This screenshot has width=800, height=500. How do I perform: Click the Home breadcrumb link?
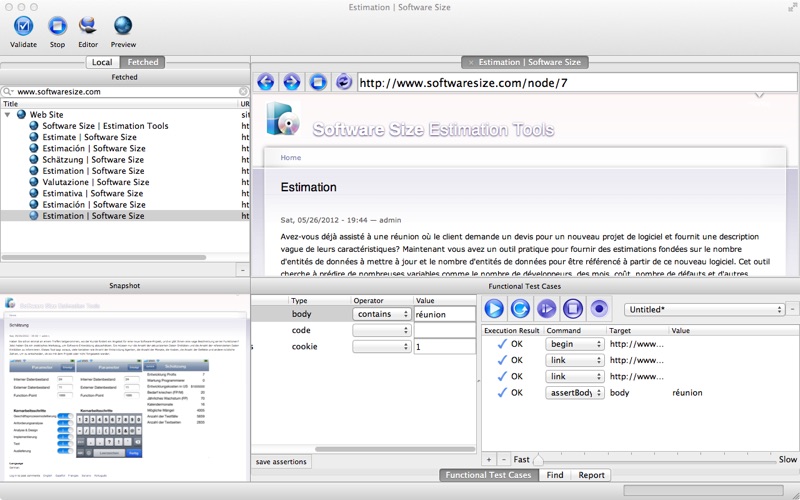[x=290, y=157]
